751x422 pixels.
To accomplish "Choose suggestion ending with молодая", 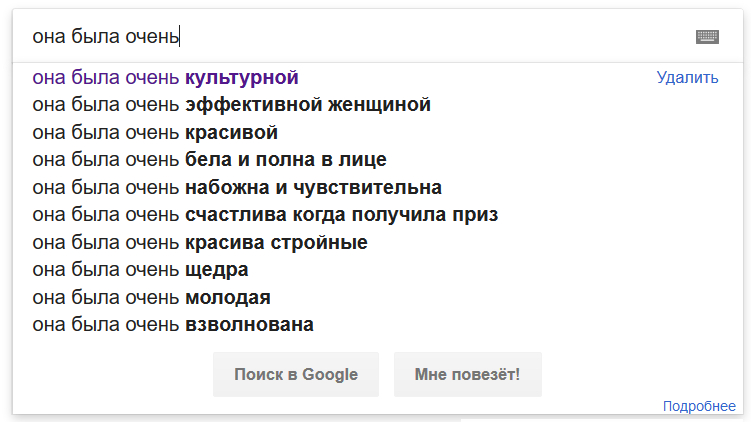I will [x=151, y=298].
